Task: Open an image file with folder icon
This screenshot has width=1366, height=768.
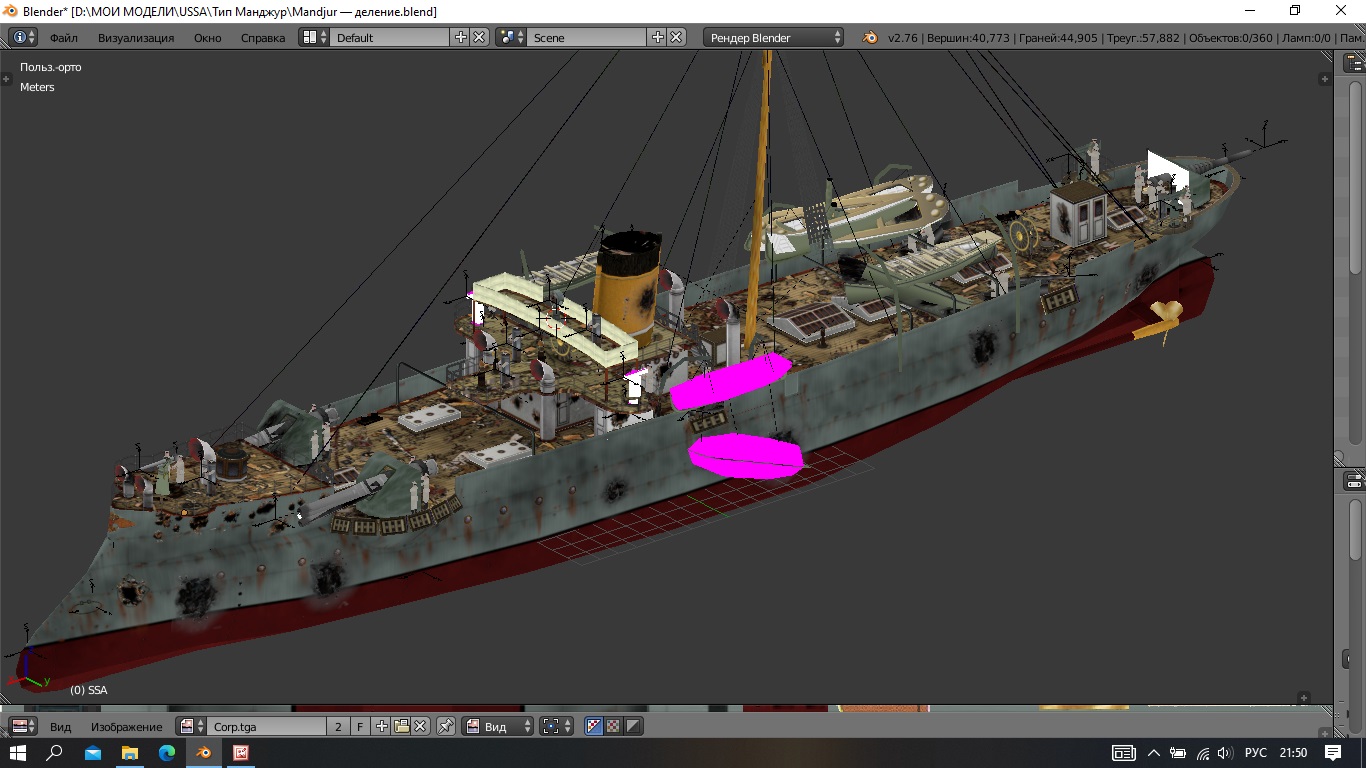Action: 401,727
